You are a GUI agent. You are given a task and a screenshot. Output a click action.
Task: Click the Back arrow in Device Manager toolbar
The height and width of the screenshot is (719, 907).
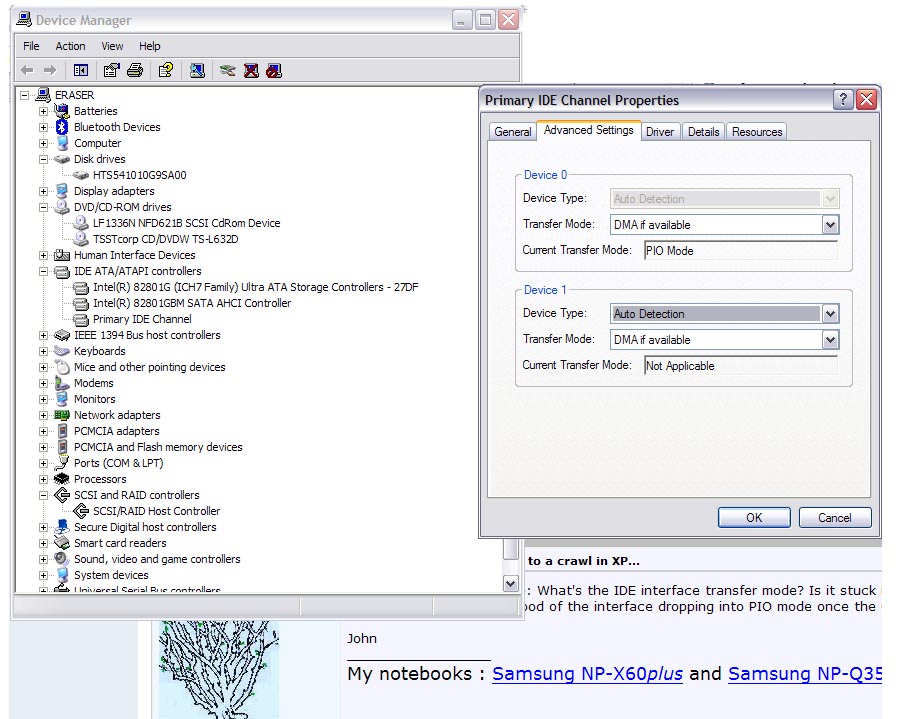point(27,71)
